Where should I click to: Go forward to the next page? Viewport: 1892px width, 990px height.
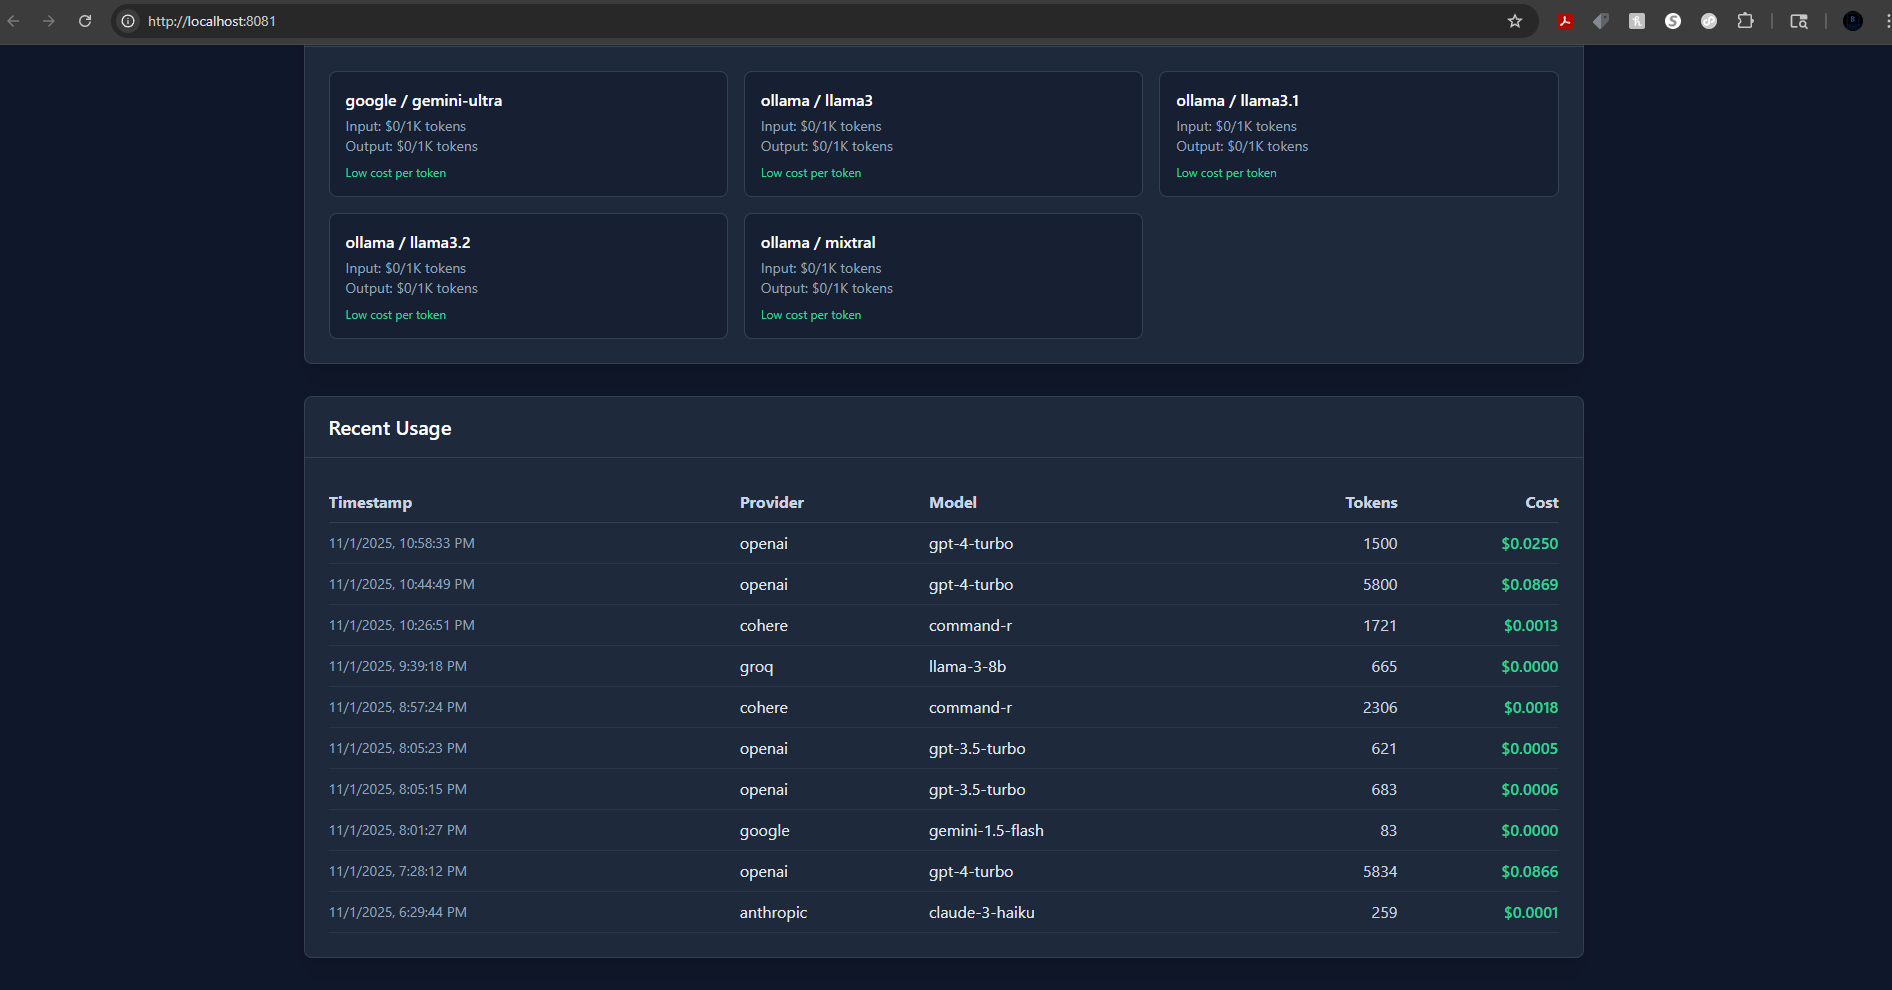[x=49, y=21]
